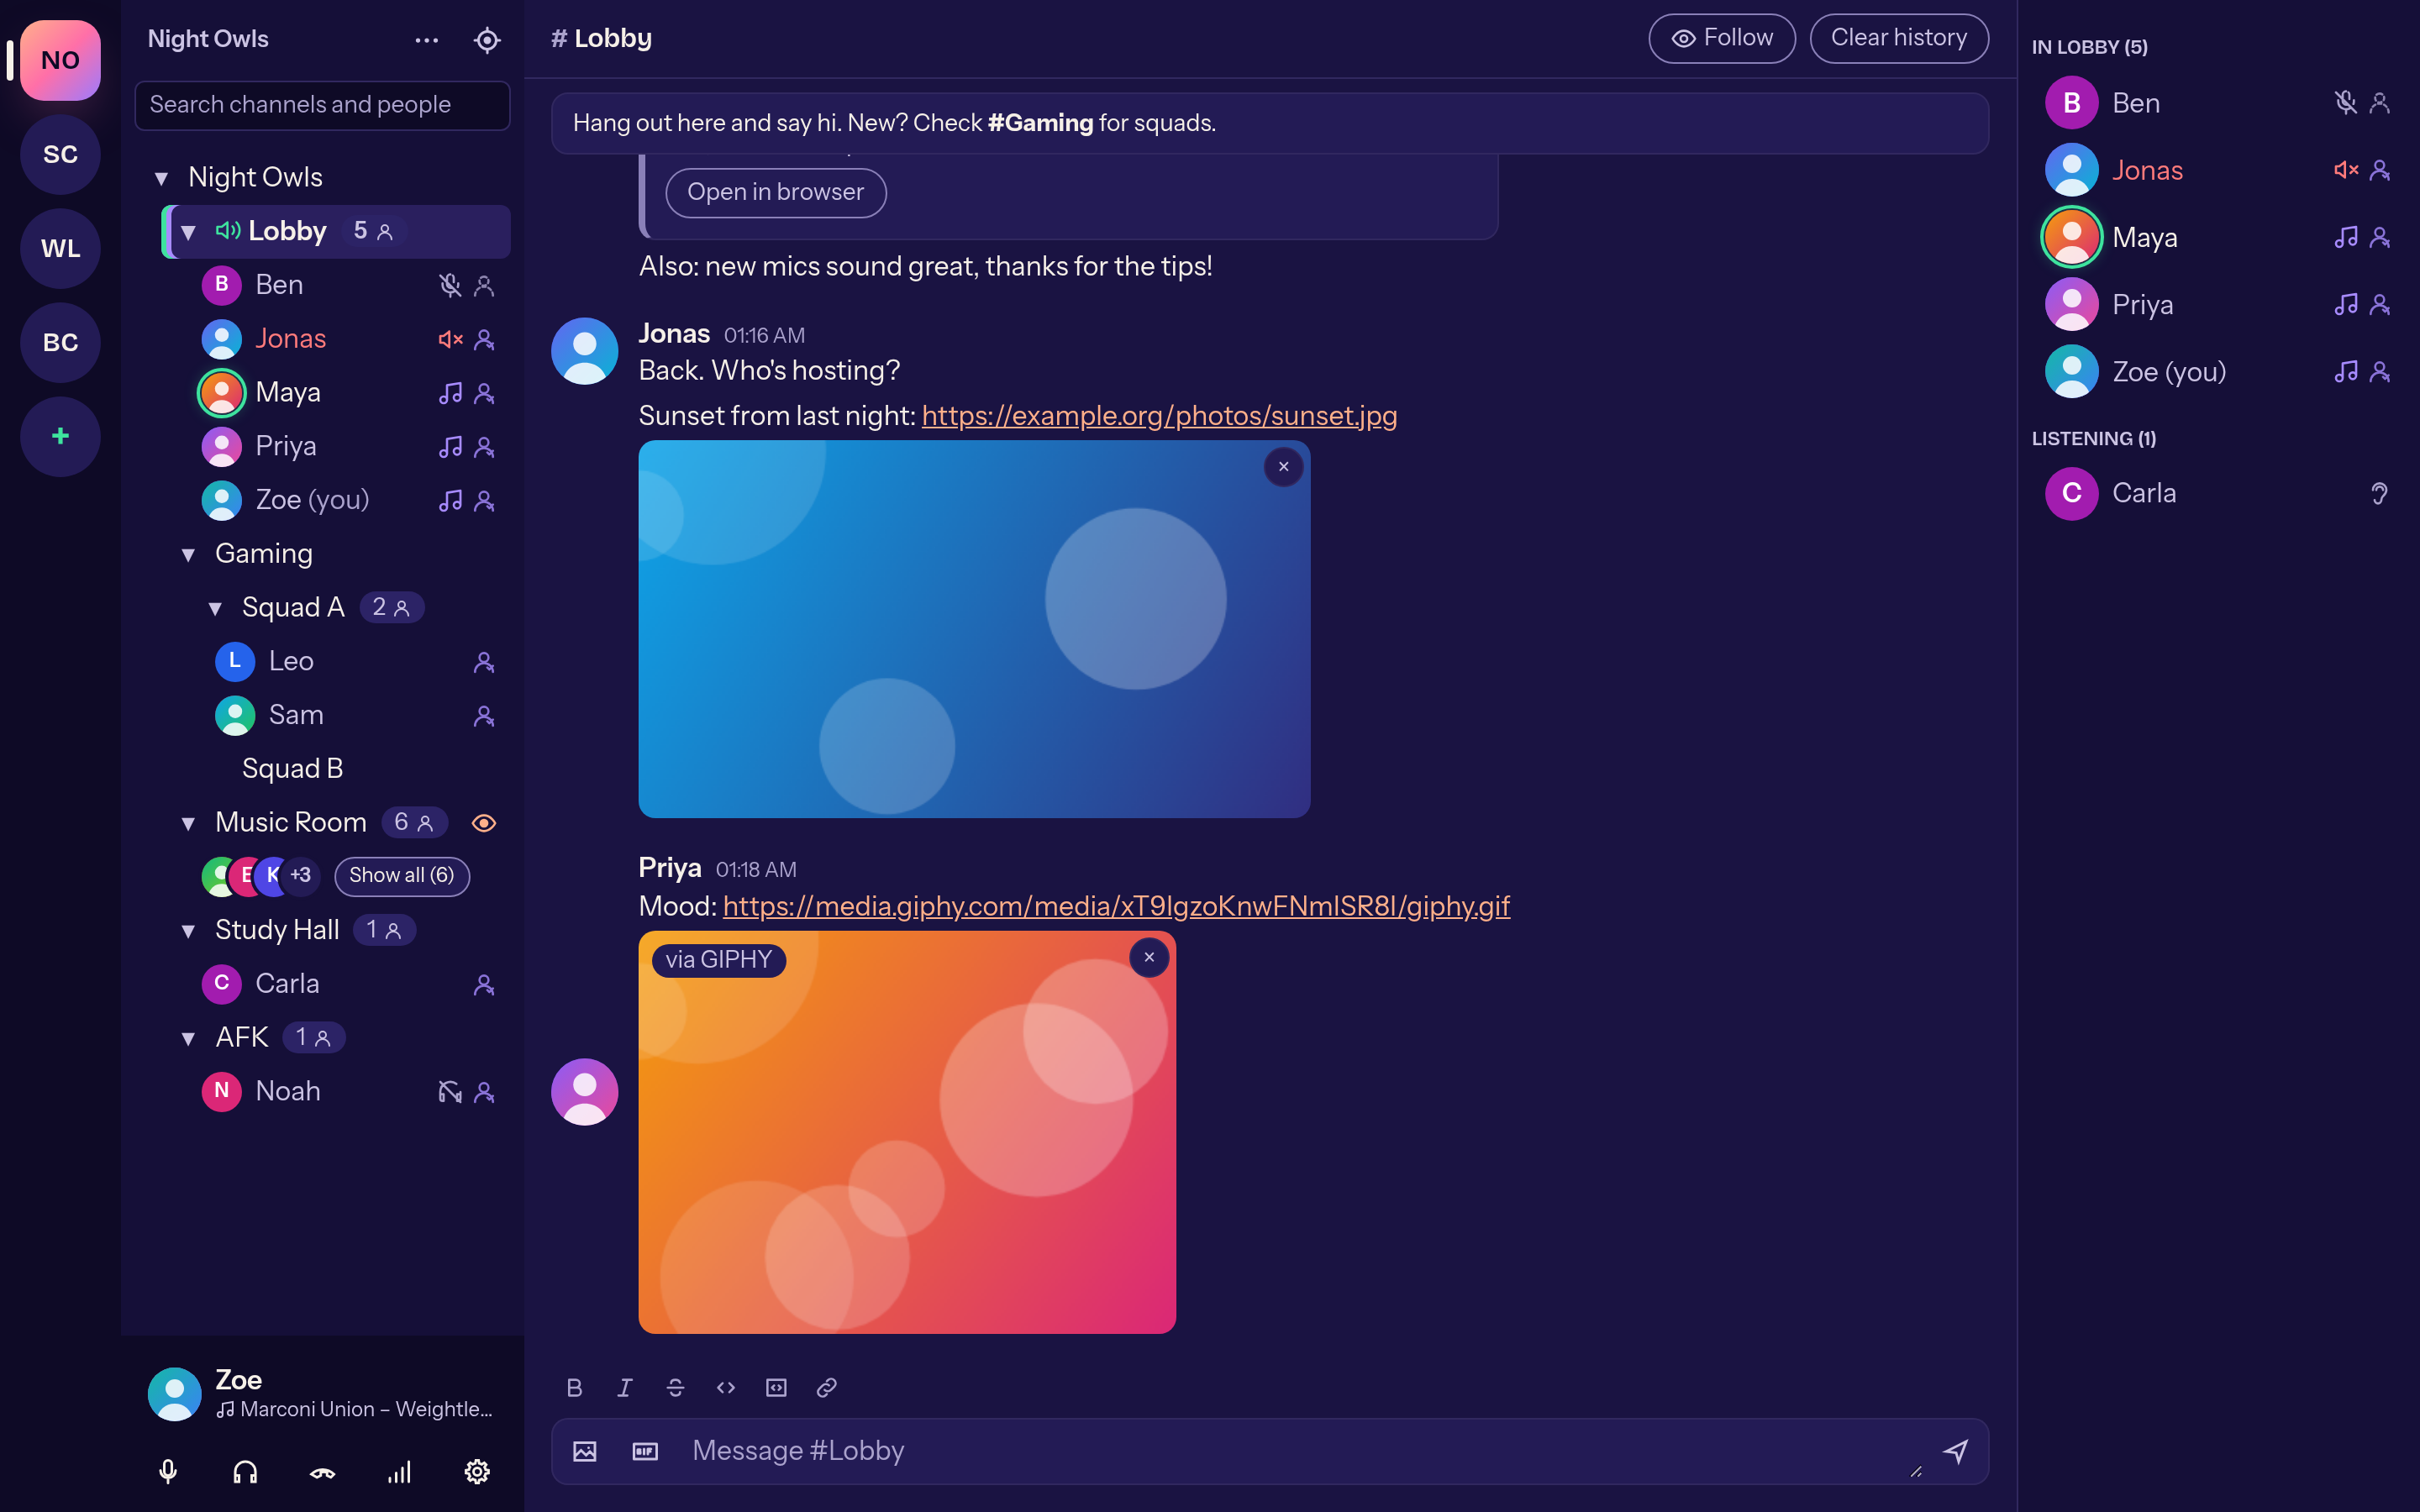
Task: Click Jonas's muted speaker icon in sidebar
Action: (450, 339)
